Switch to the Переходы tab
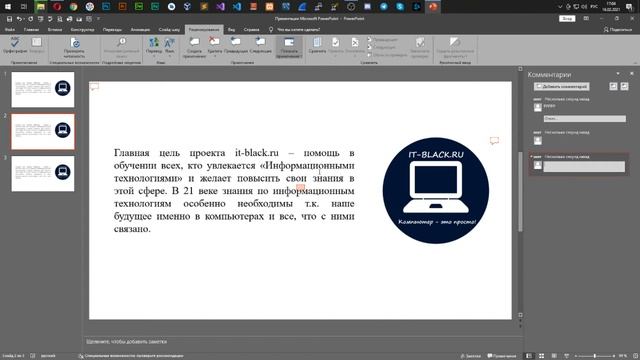This screenshot has width=640, height=360. [112, 29]
